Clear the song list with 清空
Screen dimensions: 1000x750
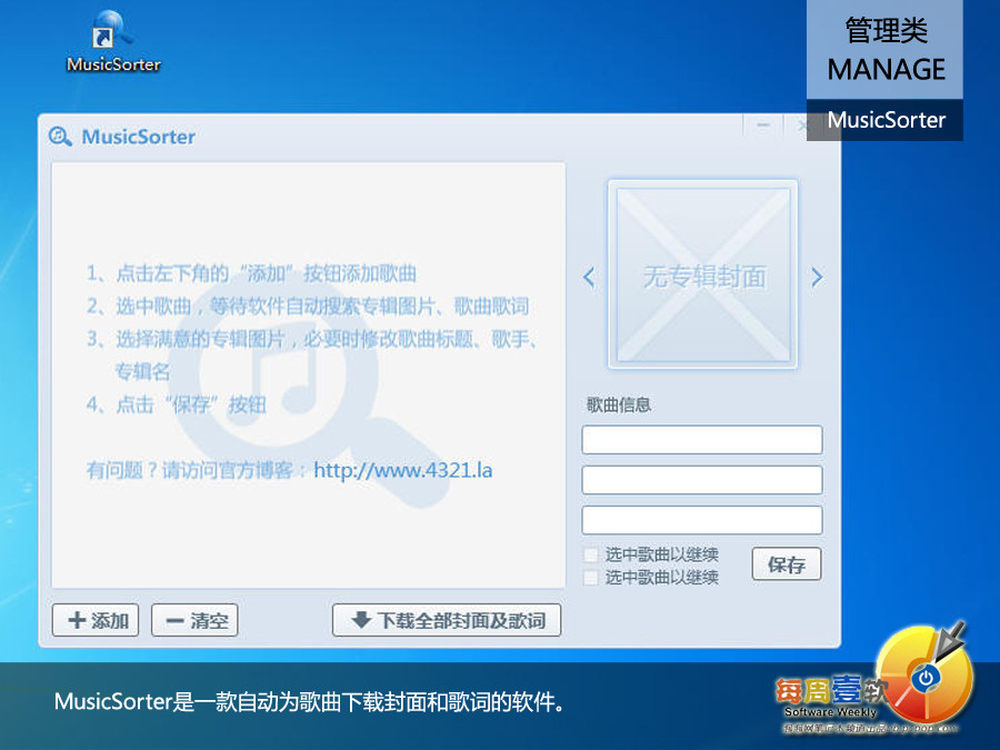195,620
